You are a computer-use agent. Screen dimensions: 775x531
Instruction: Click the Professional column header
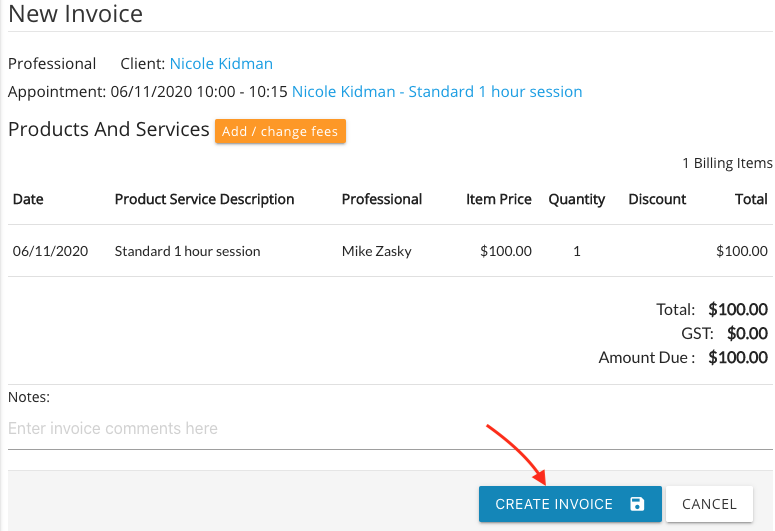coord(382,199)
